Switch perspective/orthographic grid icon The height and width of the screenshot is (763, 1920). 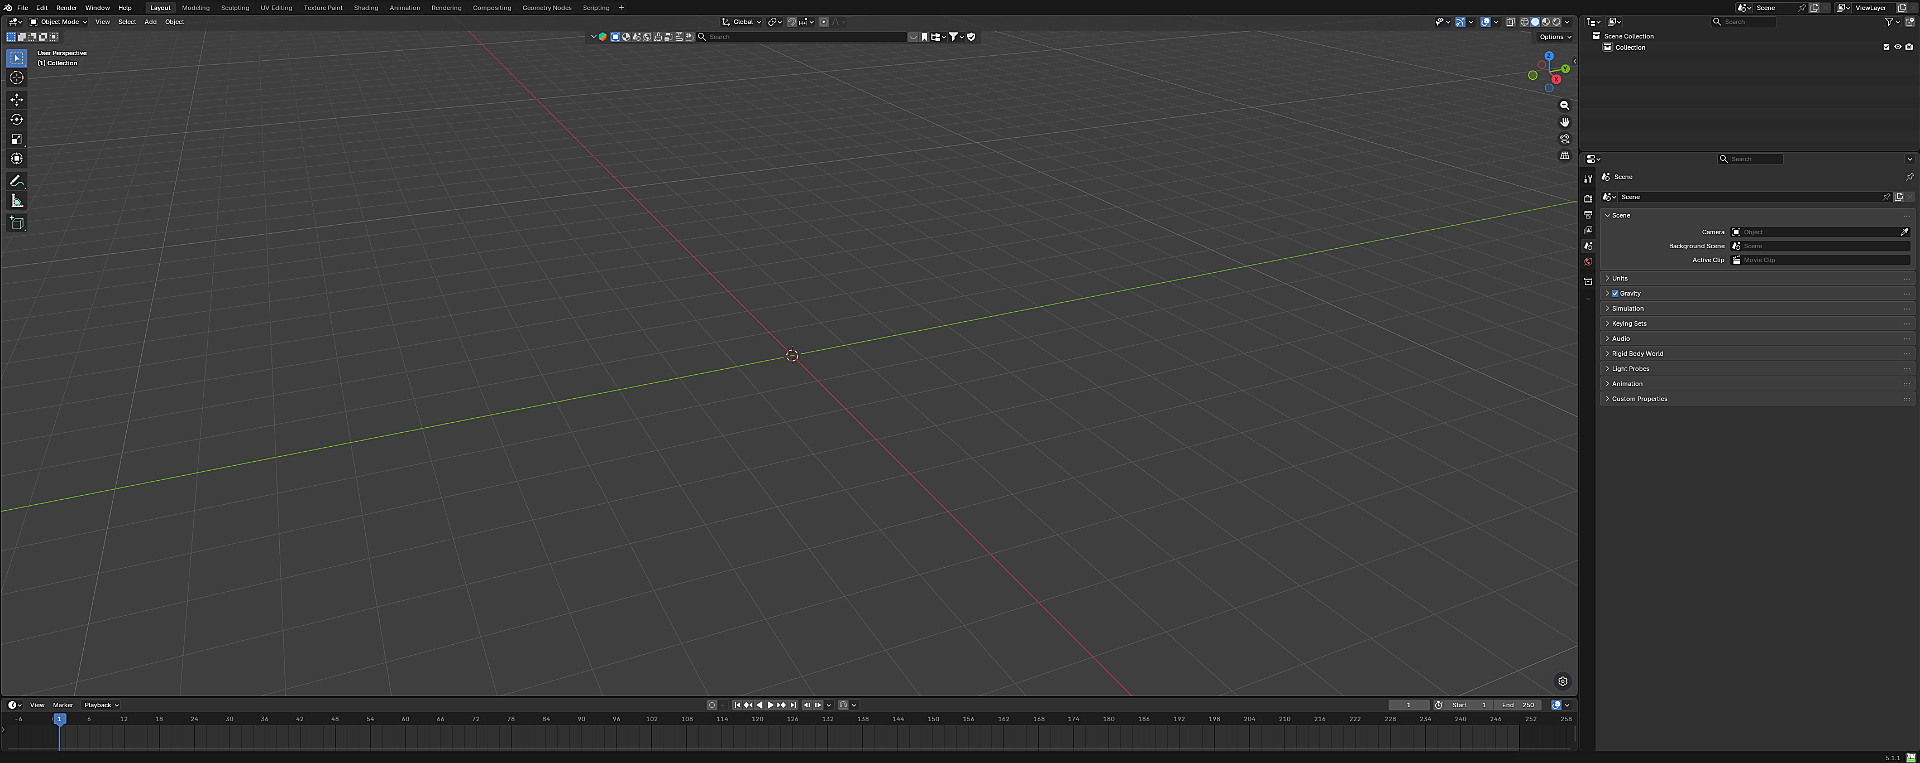point(1565,155)
